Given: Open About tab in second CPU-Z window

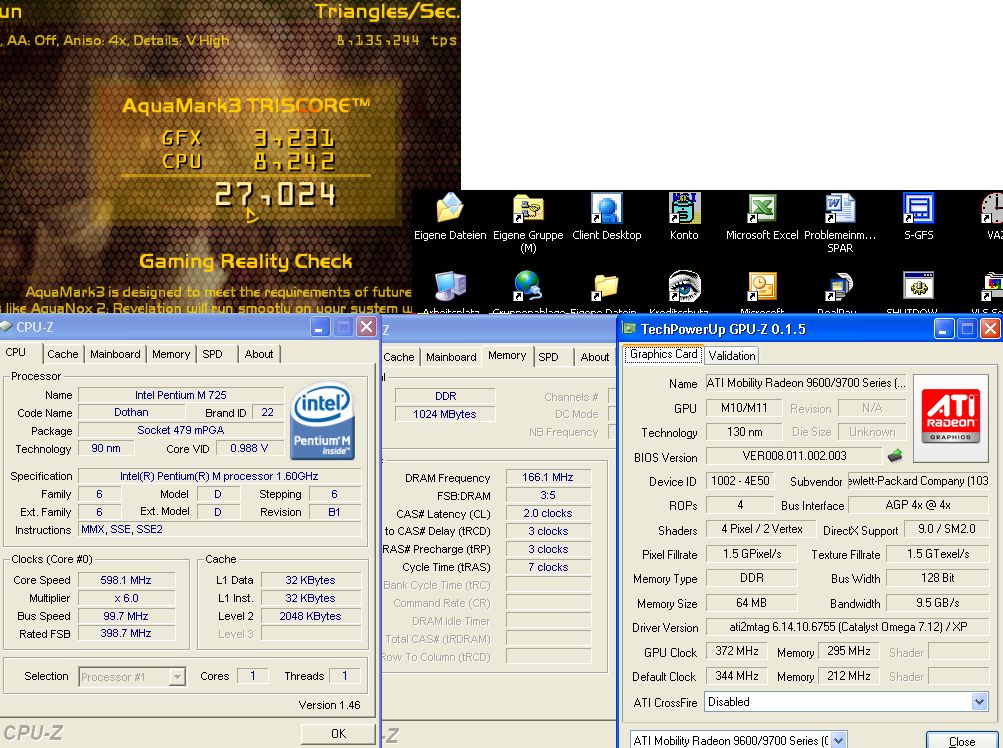Looking at the screenshot, I should [x=594, y=357].
